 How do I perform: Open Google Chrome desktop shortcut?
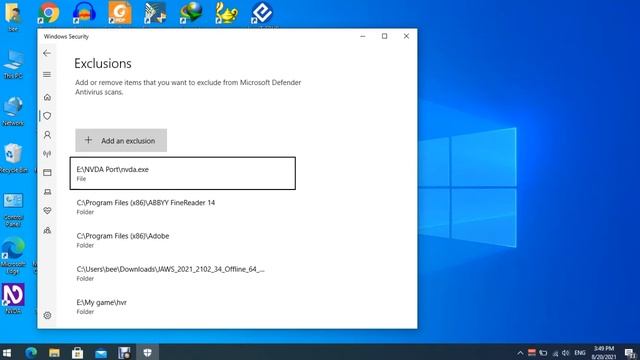pos(49,13)
